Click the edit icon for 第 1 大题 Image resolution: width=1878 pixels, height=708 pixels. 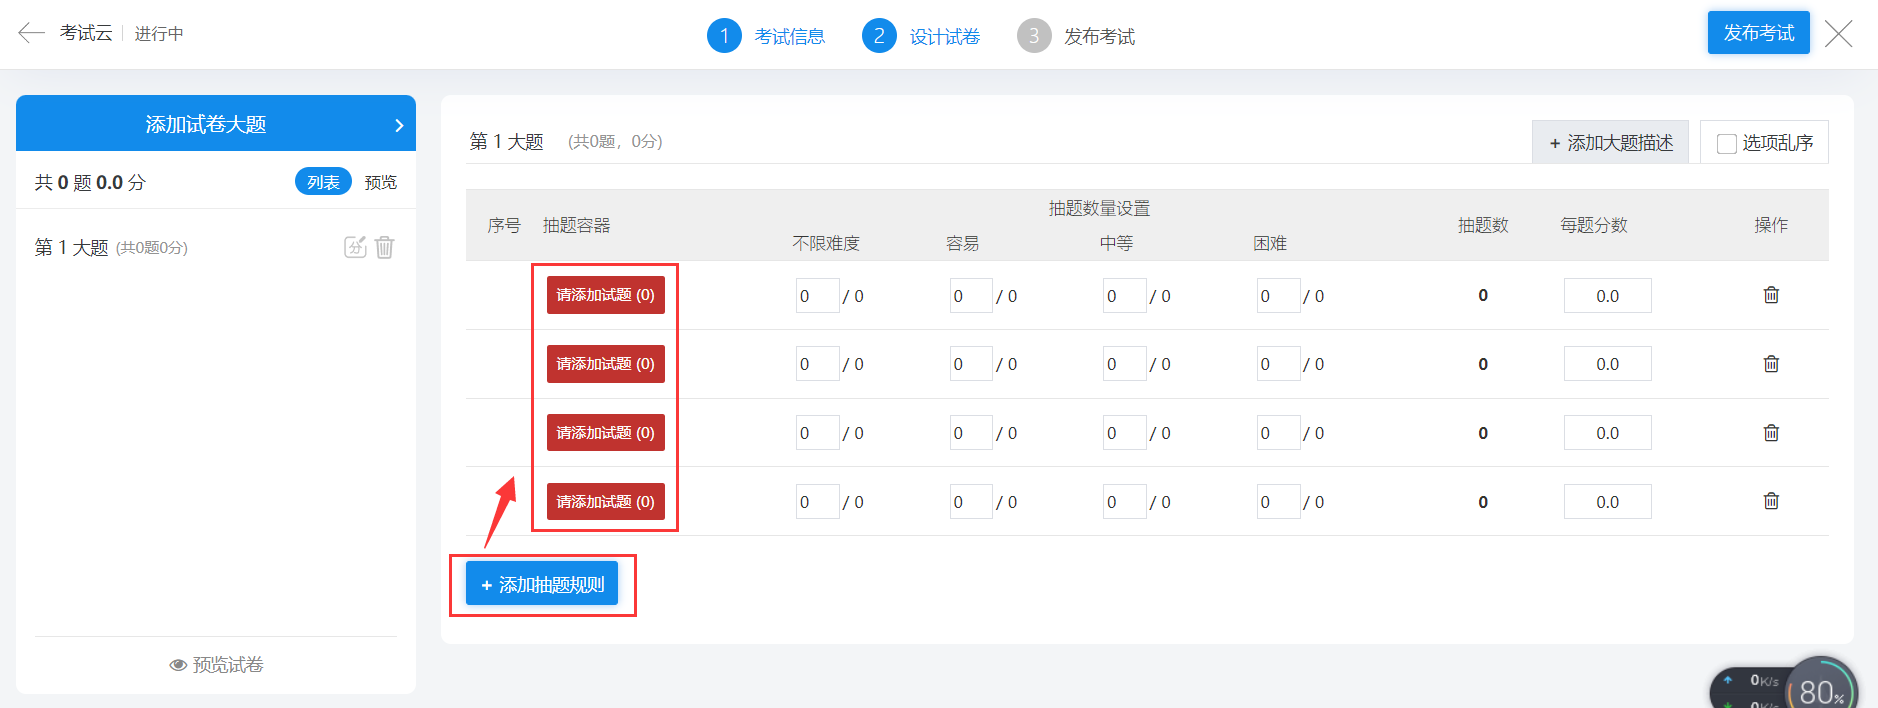(355, 247)
